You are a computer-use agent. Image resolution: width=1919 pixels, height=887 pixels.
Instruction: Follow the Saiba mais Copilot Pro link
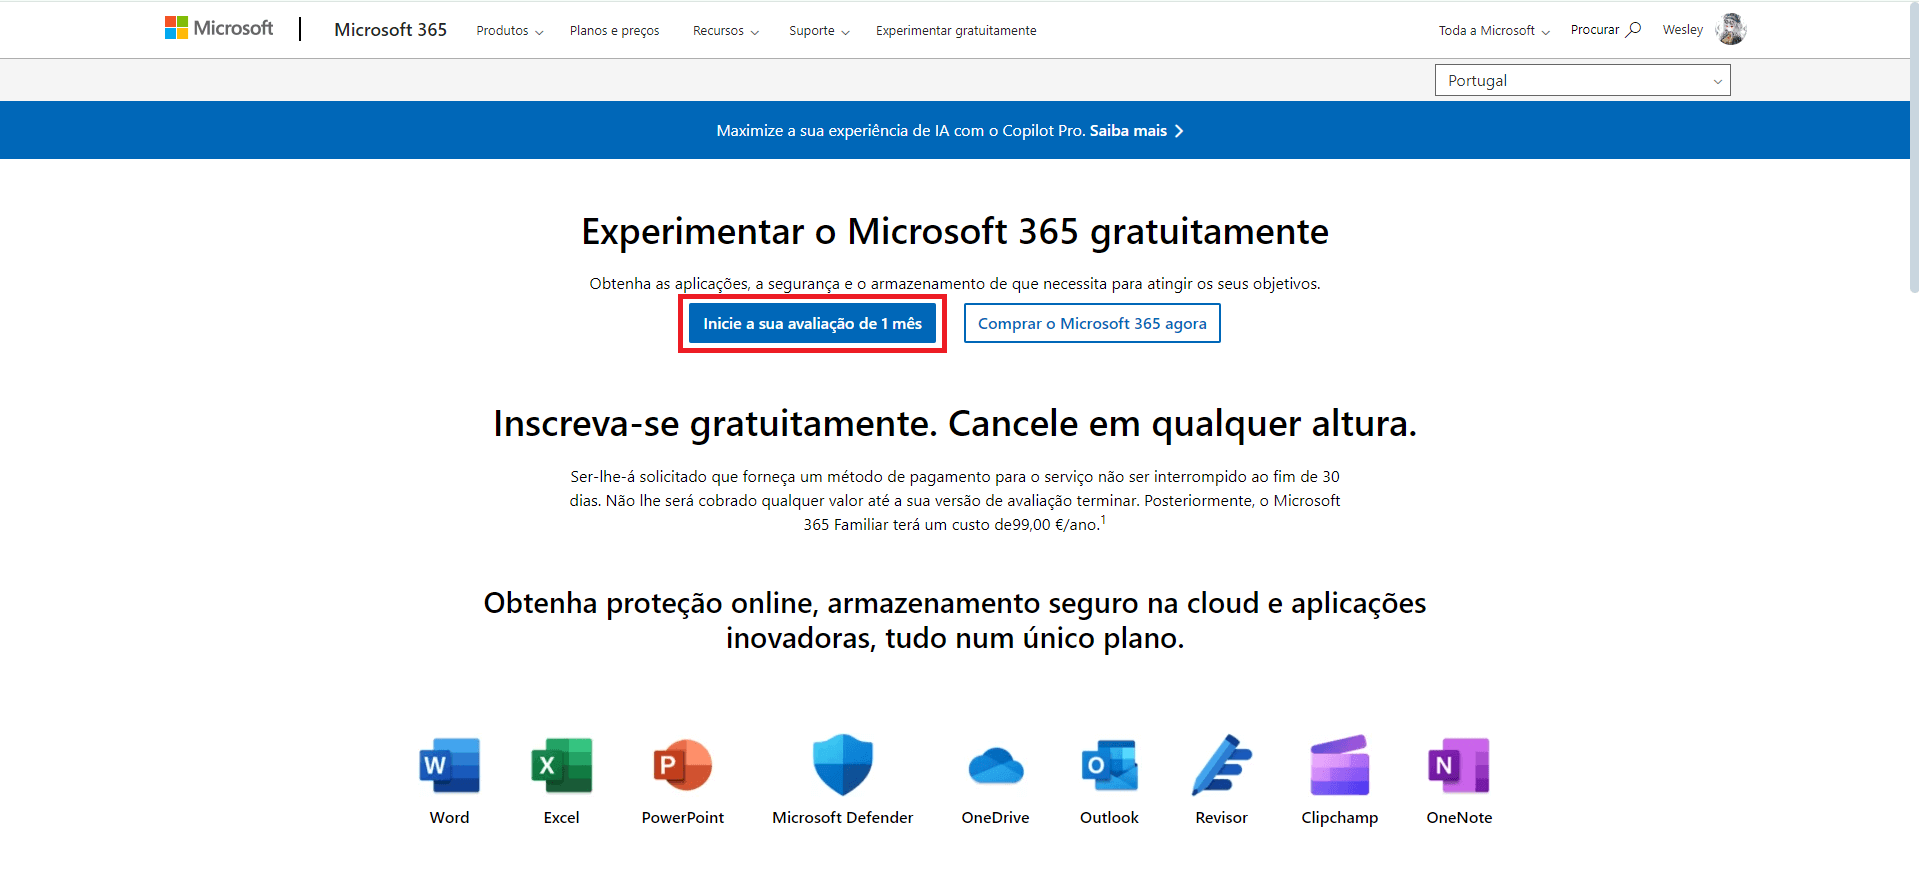pos(1136,131)
